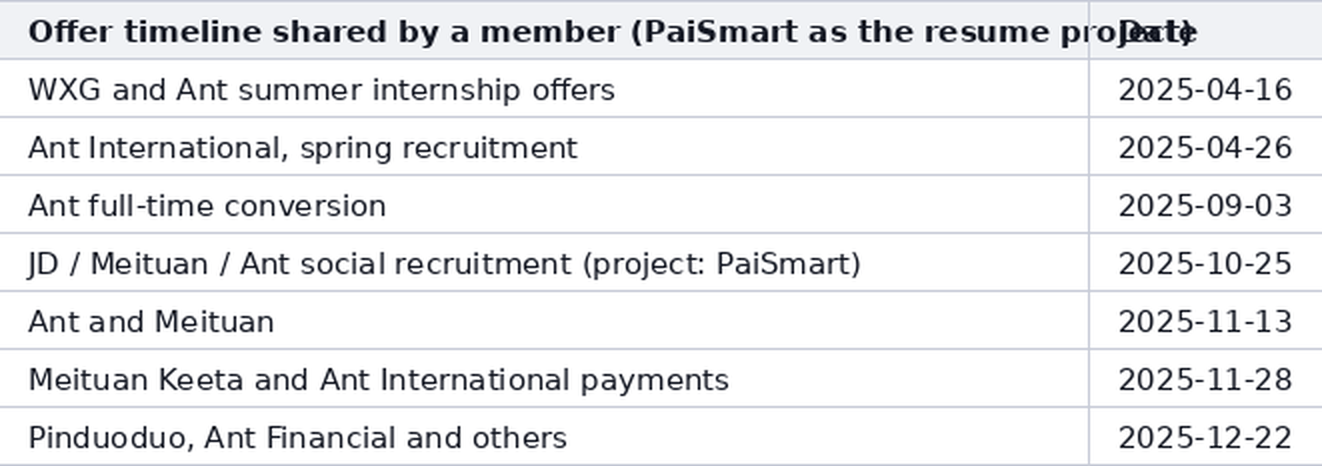Select the WXG and Ant summer internship offers cell
The width and height of the screenshot is (1322, 466).
[544, 89]
